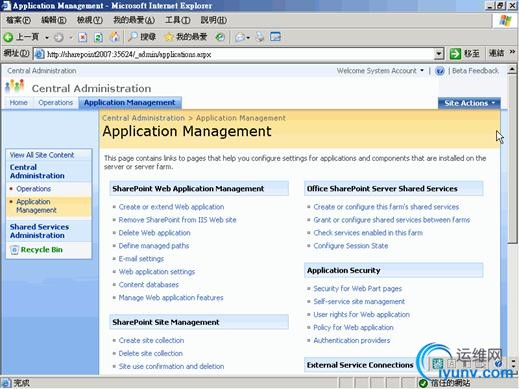Click Remove SharePoint from IIS Web site
Image resolution: width=519 pixels, height=389 pixels.
point(177,220)
